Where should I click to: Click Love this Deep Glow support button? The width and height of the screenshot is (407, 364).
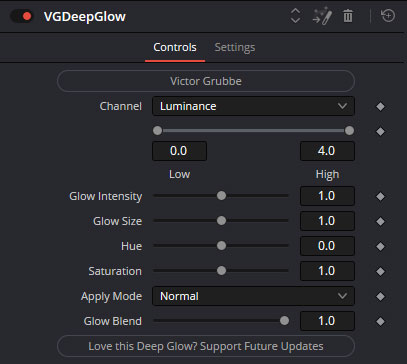(206, 346)
